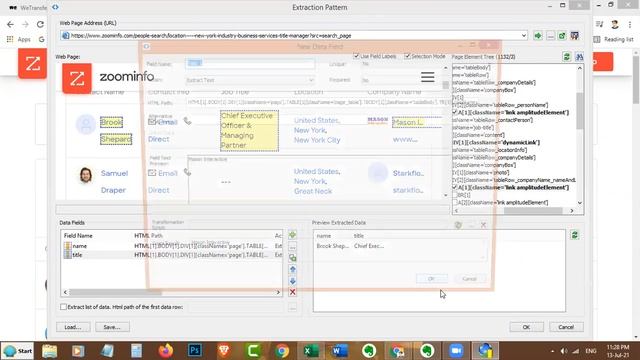Screen dimensions: 640x360
Task: Toggle Extract list of data checkbox
Action: [x=63, y=307]
